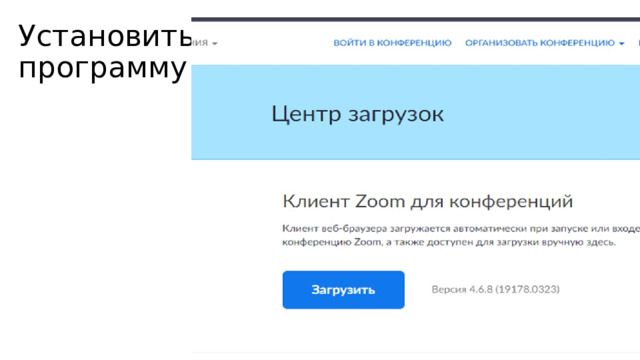Open the ВОЙТИ В КОНФЕРЕНЦИЮ link
This screenshot has height=360, width=640.
(392, 43)
